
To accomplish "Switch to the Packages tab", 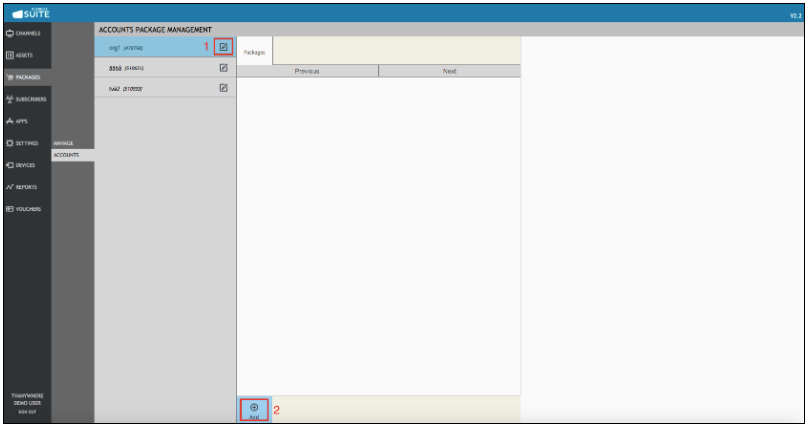I will click(x=254, y=52).
